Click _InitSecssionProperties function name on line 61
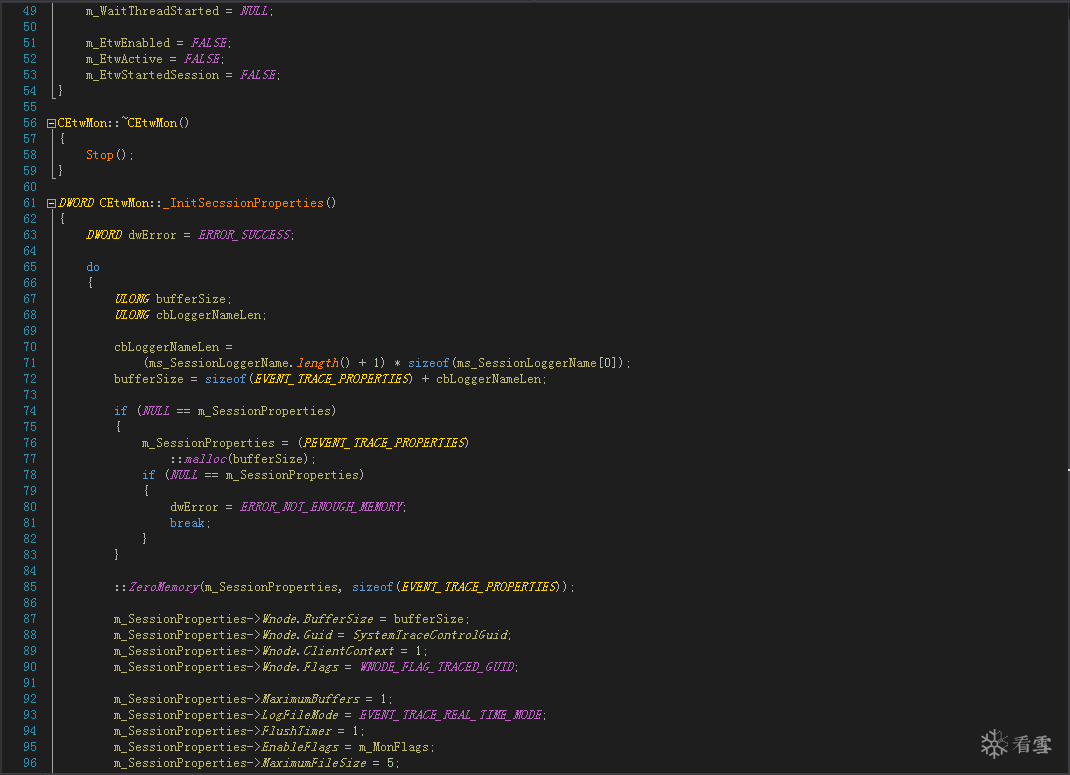1070x775 pixels. (x=244, y=203)
